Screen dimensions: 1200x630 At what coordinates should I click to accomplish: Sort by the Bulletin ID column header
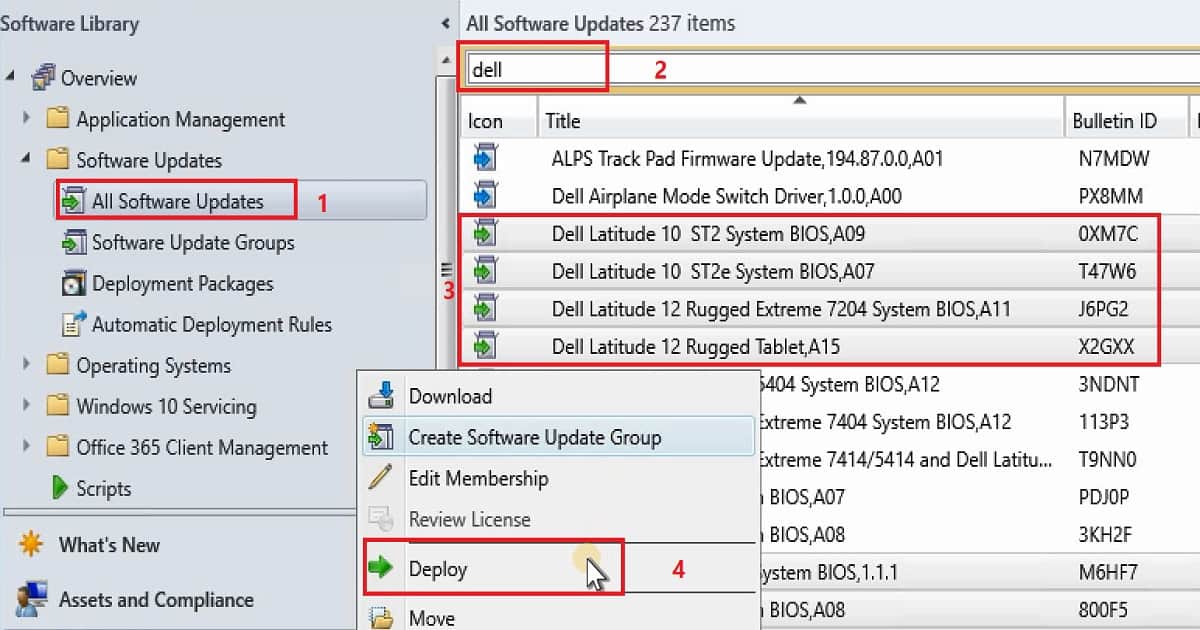(1126, 120)
